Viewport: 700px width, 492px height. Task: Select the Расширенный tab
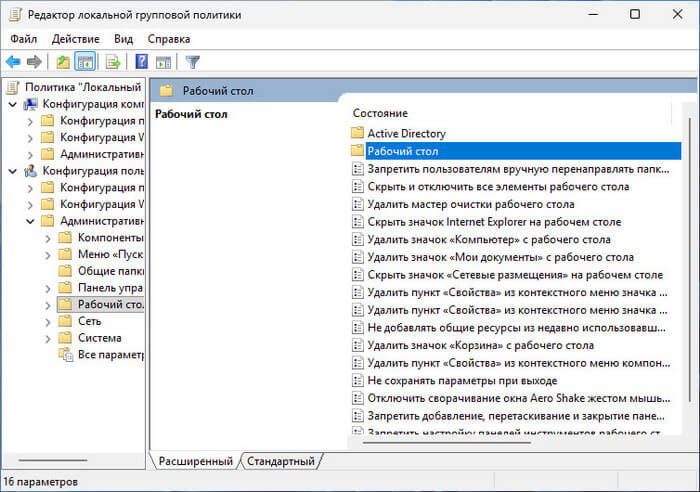click(x=195, y=461)
